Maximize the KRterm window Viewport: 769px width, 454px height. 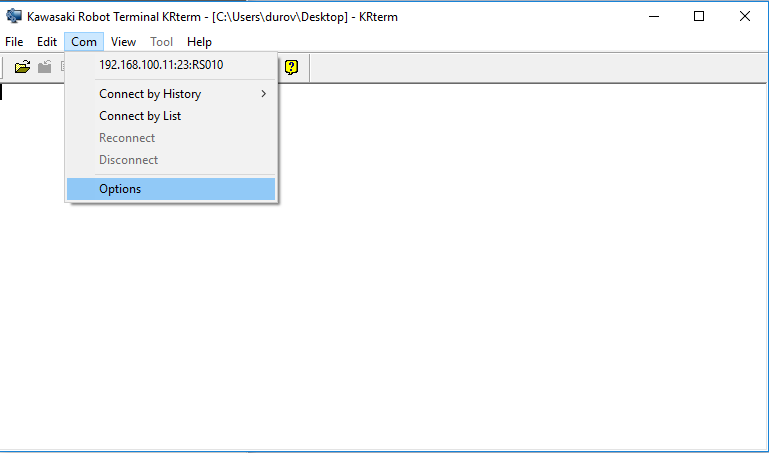point(699,16)
